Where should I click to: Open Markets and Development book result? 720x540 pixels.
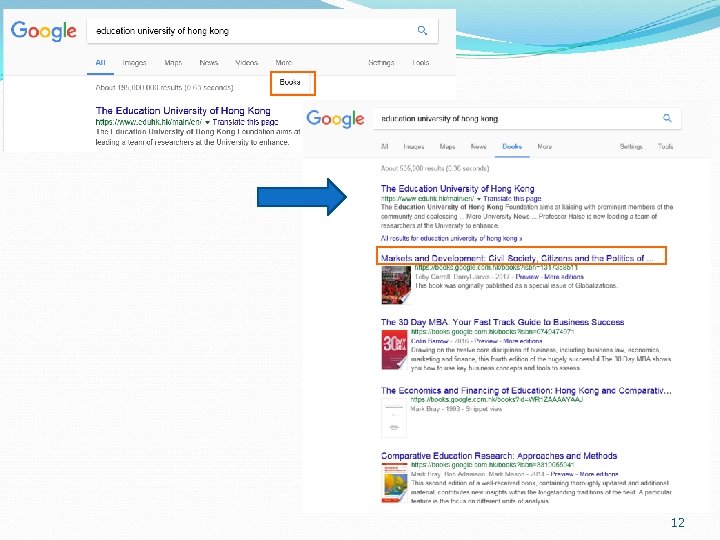coord(517,258)
